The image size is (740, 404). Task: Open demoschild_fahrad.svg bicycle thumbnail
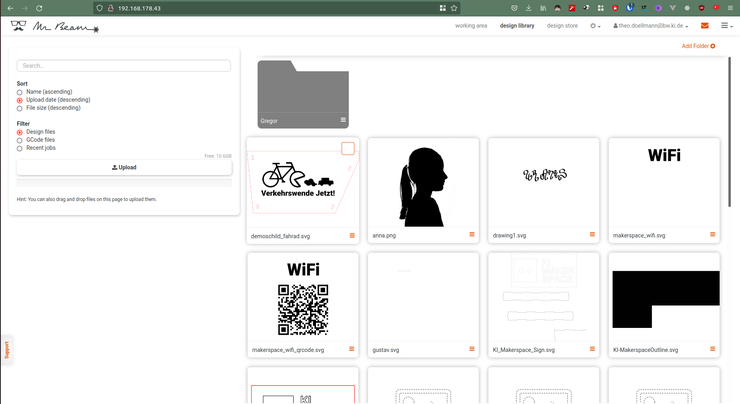pos(303,183)
